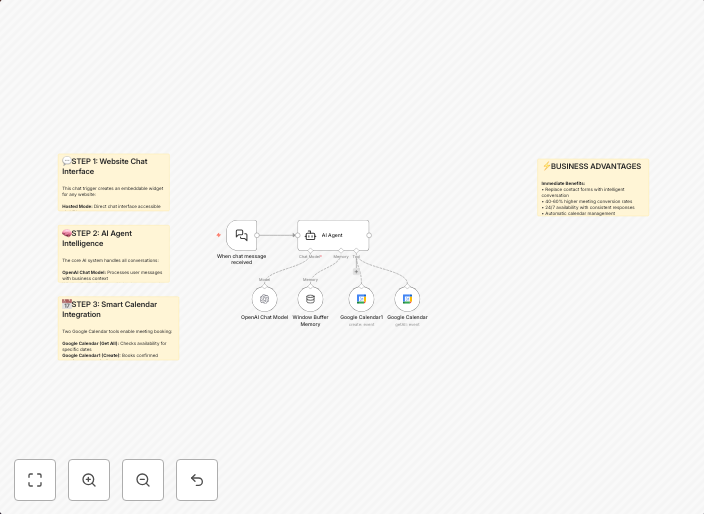Viewport: 704px width, 514px height.
Task: Select the STEP 3 Smart Calendar Integration note
Action: [x=119, y=328]
